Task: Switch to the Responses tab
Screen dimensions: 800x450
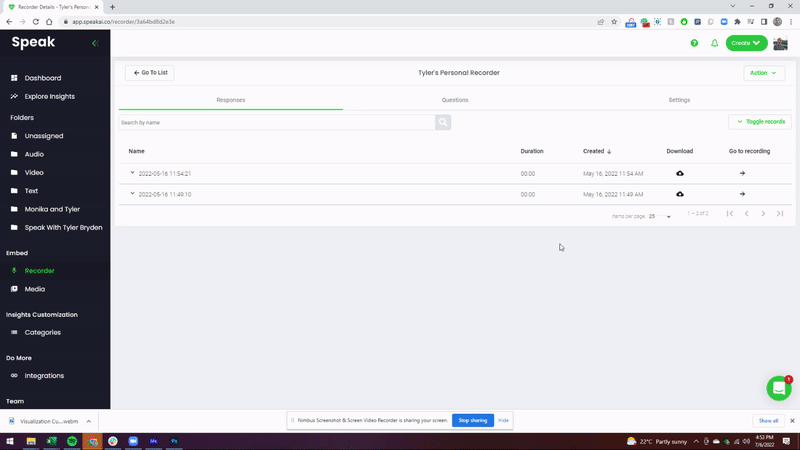Action: tap(231, 100)
